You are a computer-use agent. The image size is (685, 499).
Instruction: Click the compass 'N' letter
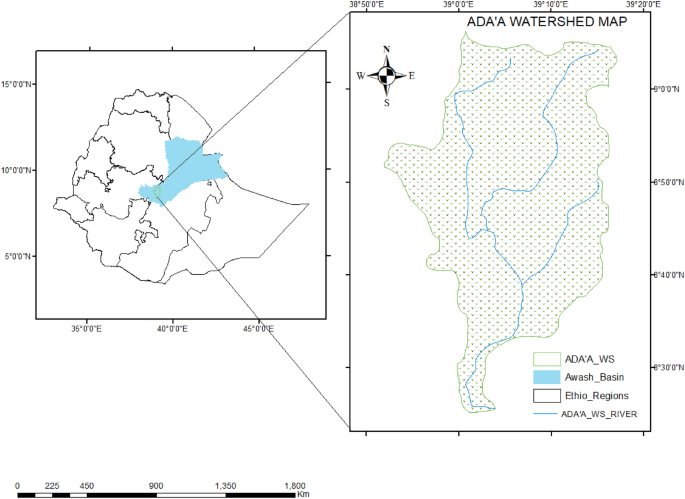pyautogui.click(x=386, y=49)
